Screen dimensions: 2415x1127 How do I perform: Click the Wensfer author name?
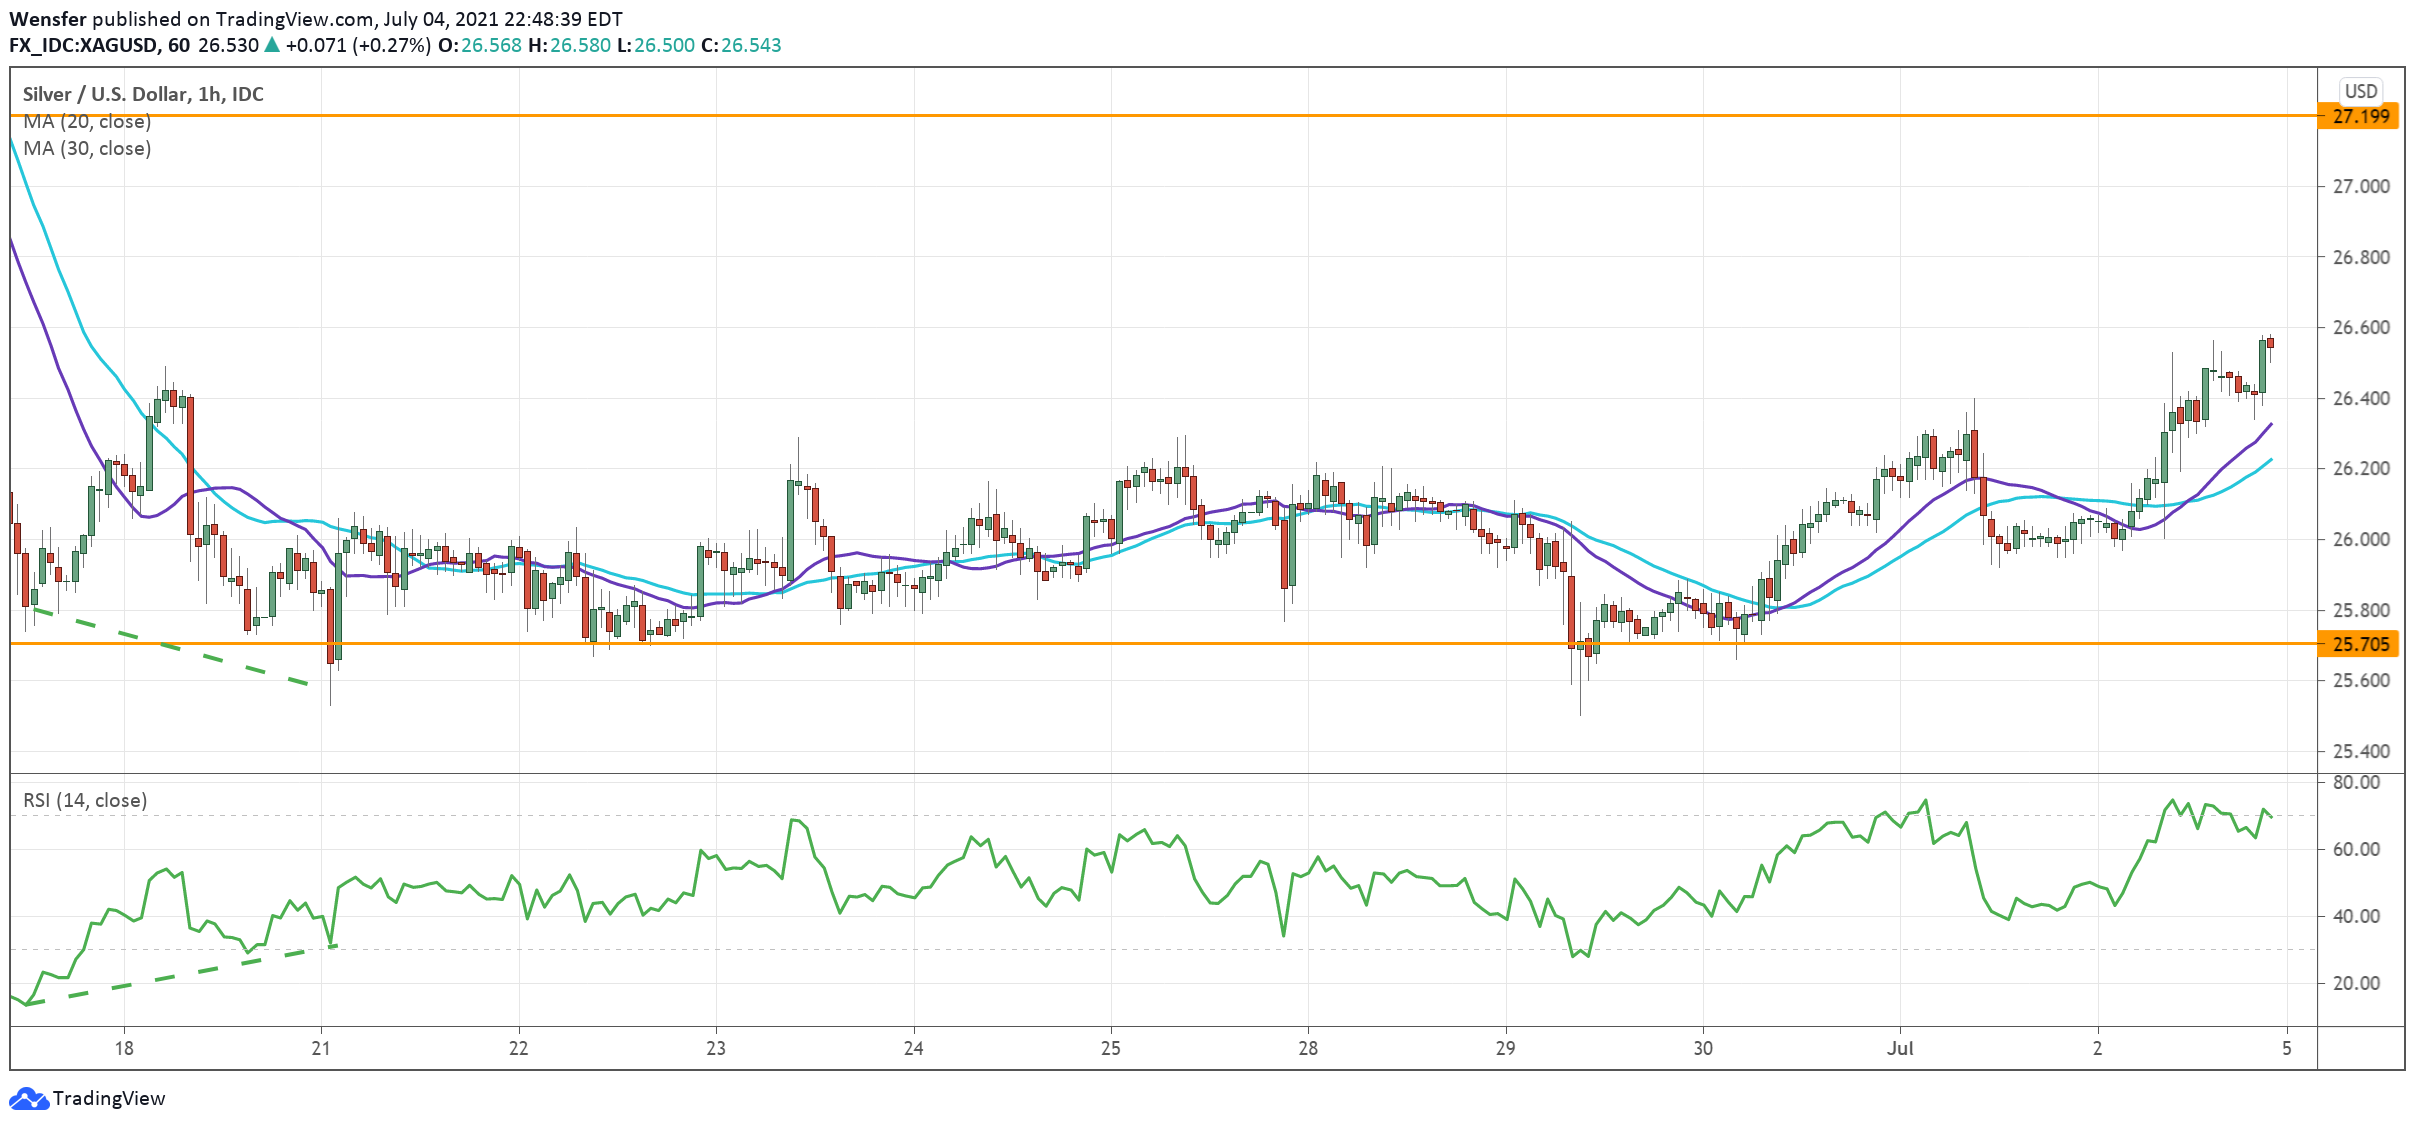pos(47,19)
